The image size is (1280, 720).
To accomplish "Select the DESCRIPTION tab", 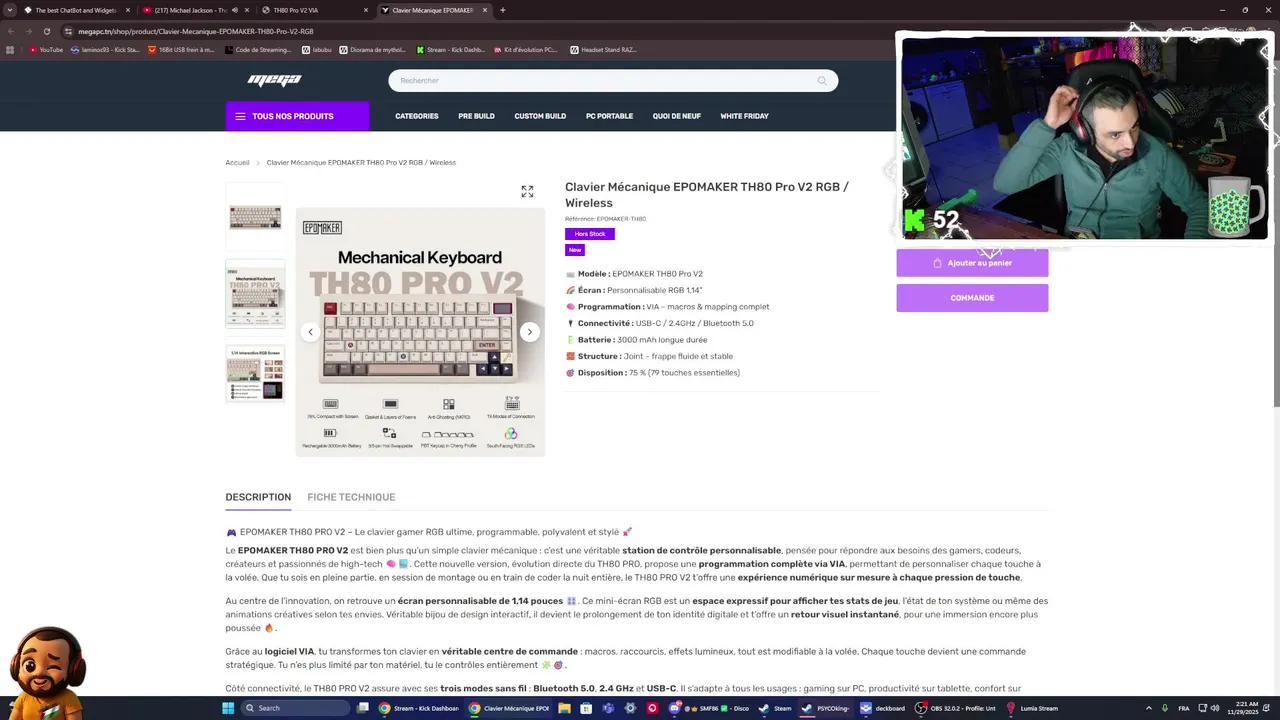I will coord(258,497).
